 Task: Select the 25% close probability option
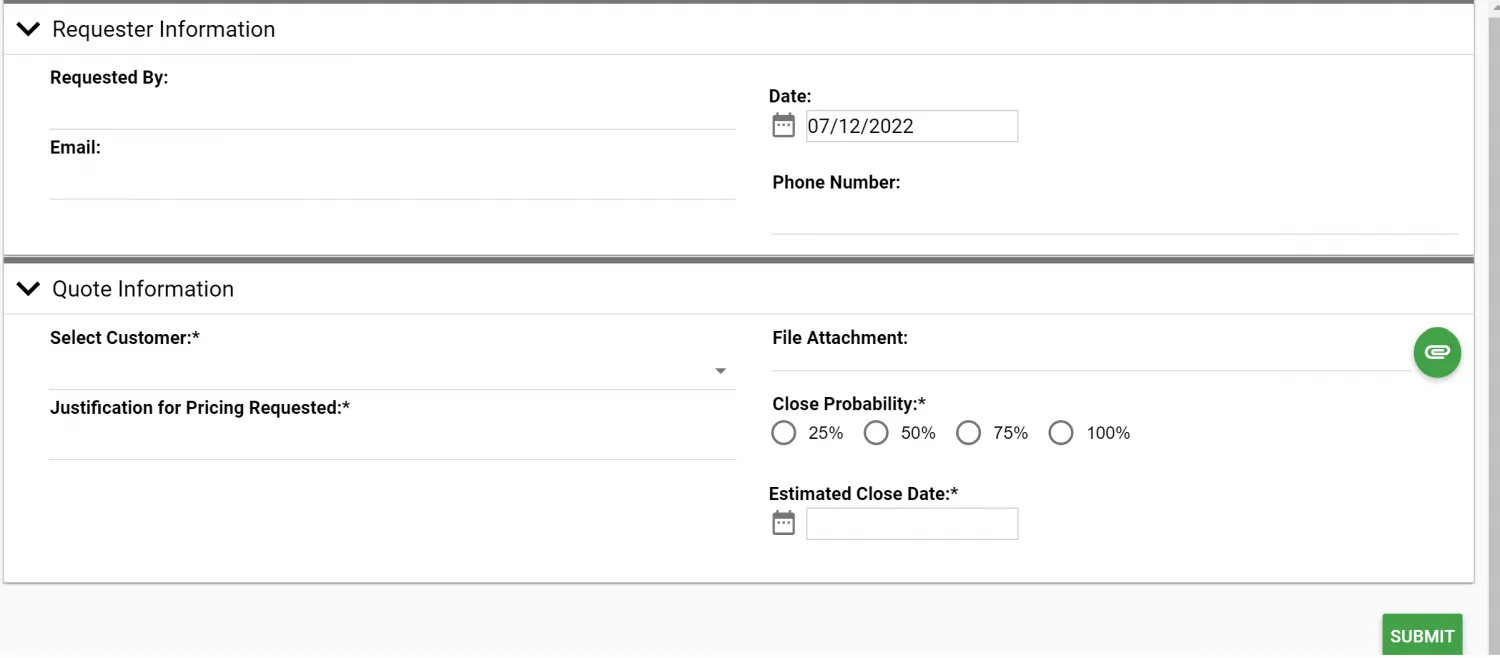(x=784, y=433)
